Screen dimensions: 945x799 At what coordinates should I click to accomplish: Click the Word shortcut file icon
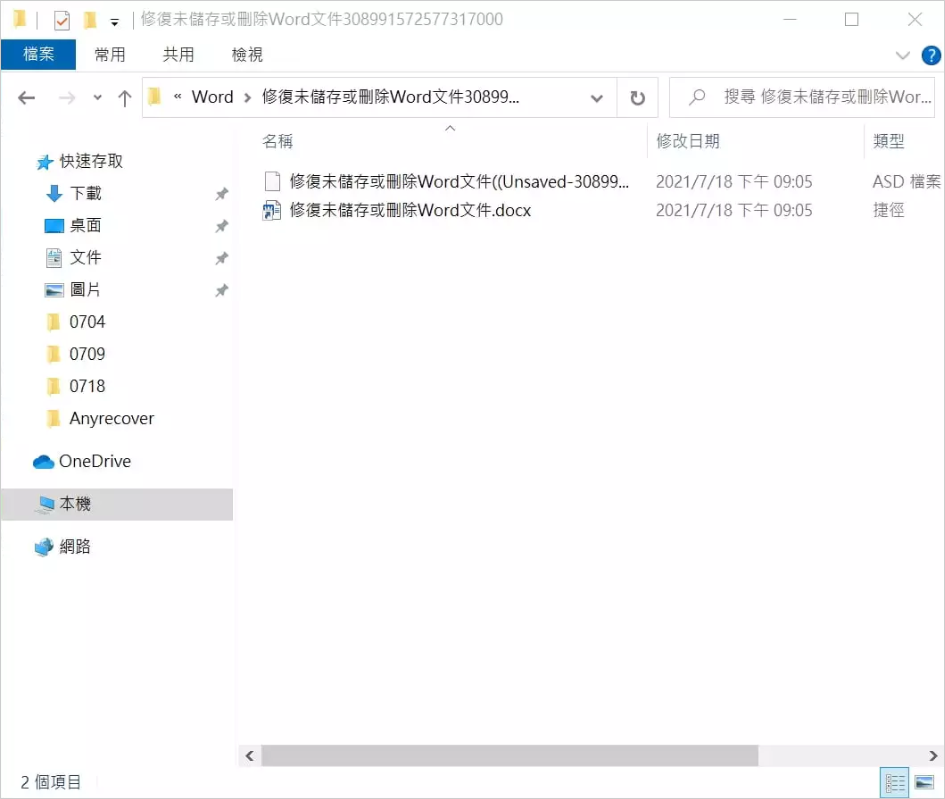[272, 210]
